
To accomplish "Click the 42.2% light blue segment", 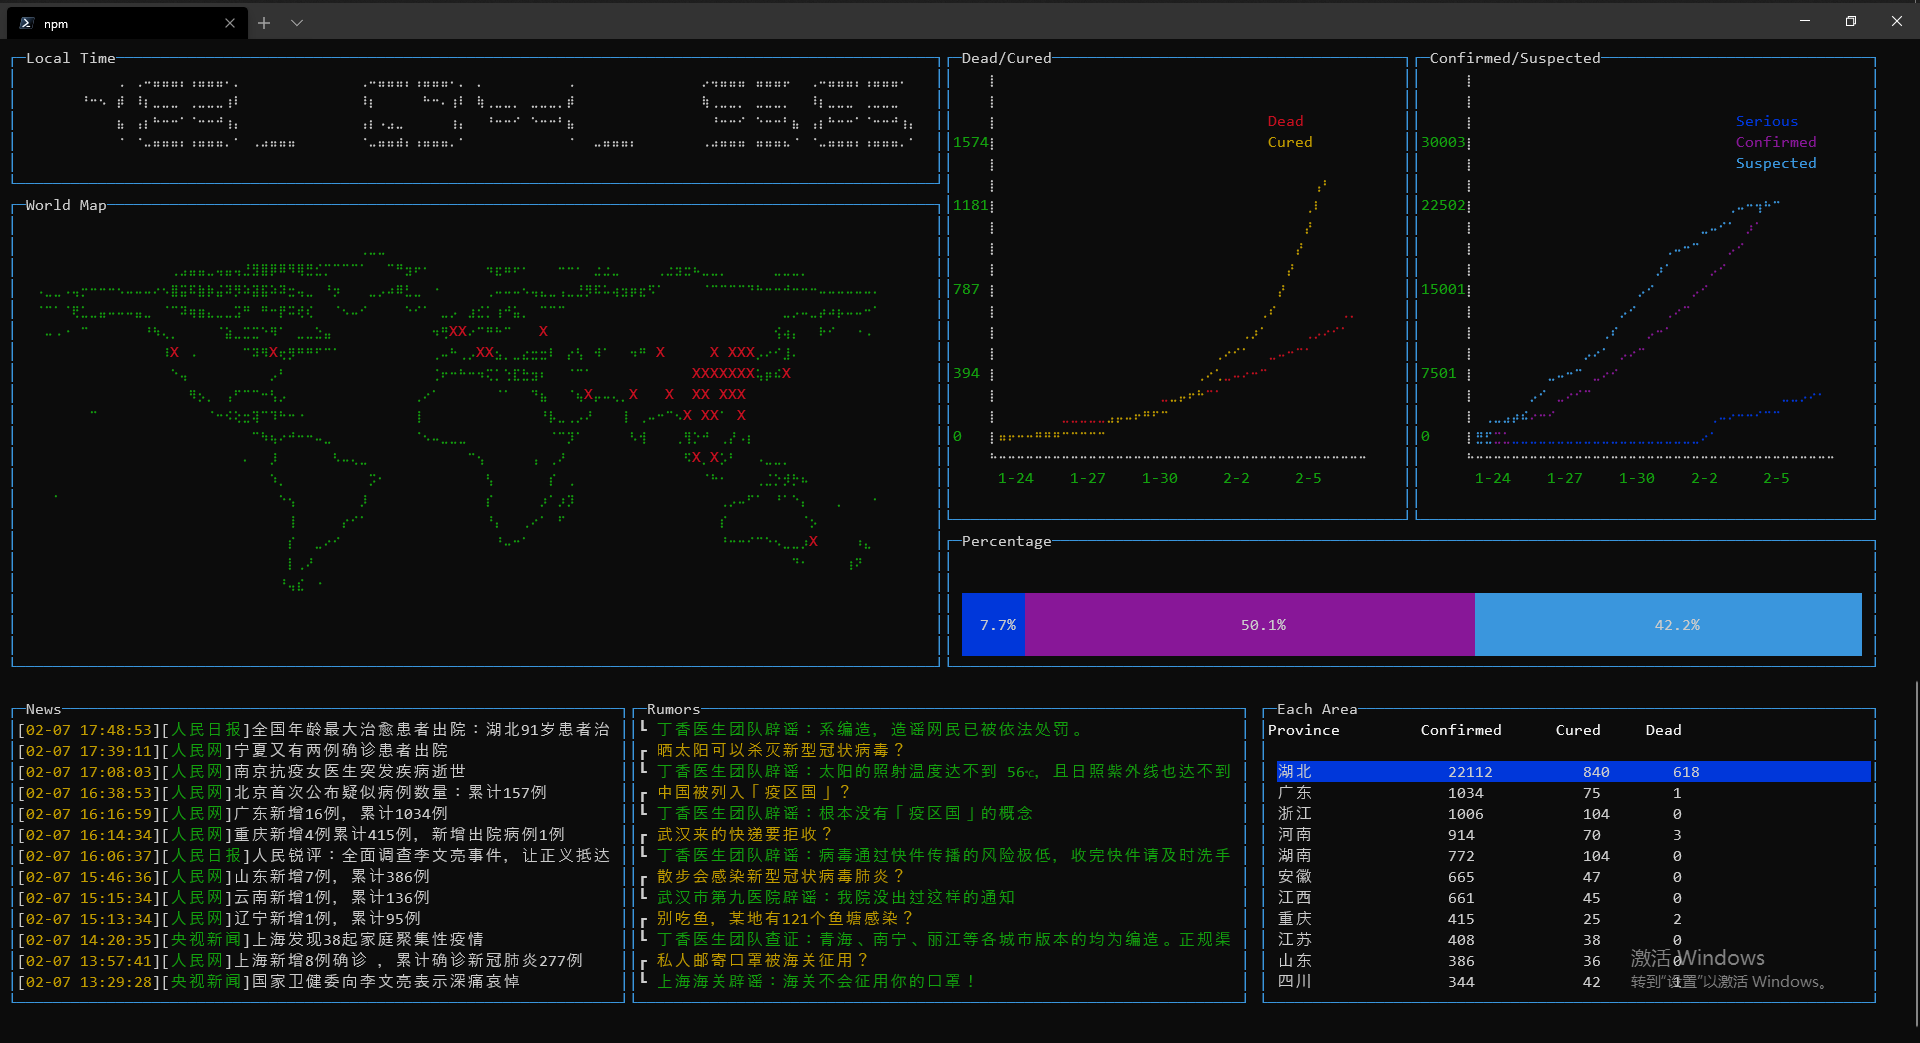I will [x=1668, y=625].
